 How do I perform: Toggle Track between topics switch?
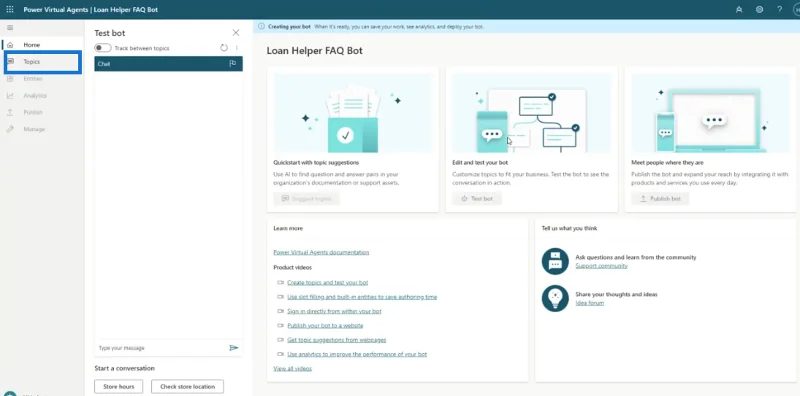point(103,48)
